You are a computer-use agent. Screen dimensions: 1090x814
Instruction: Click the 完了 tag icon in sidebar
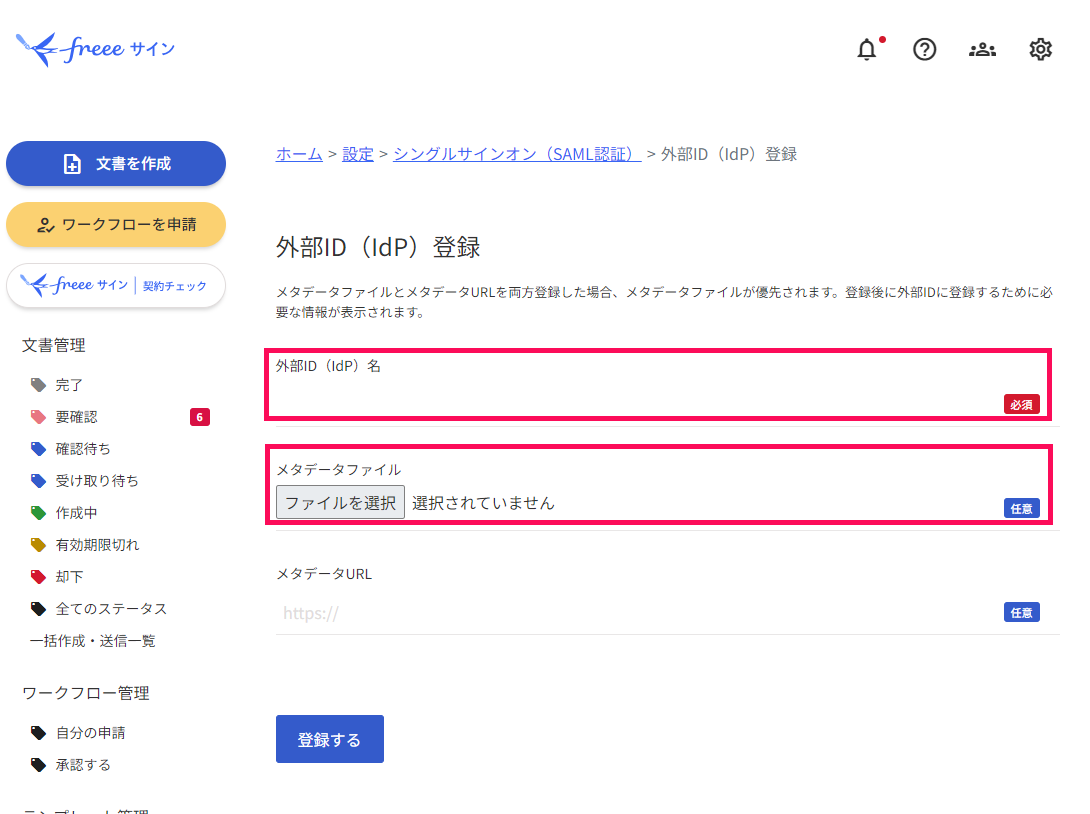(x=39, y=385)
